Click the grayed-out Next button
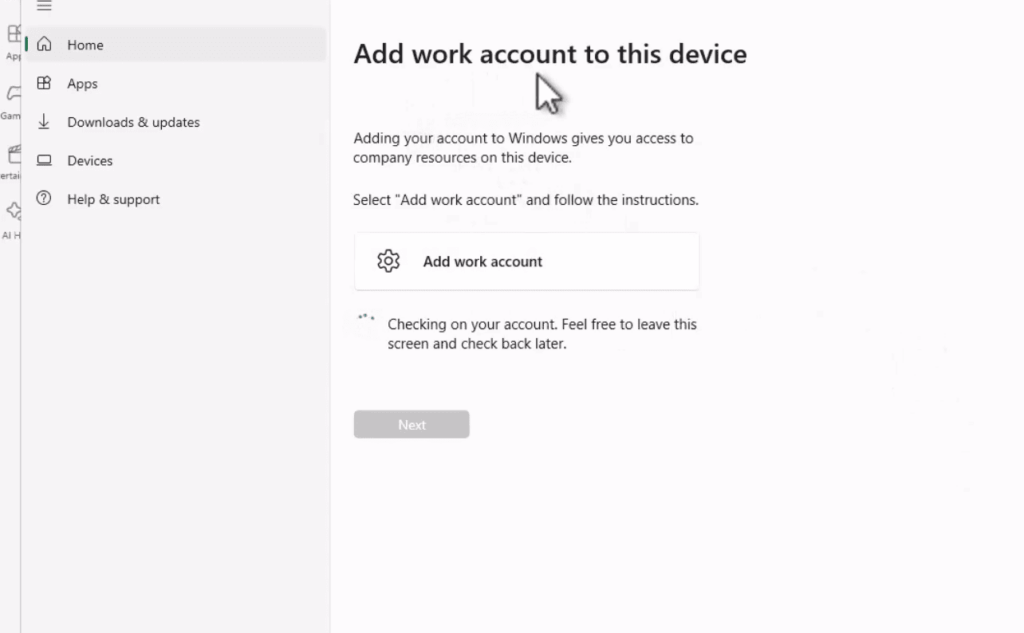Image resolution: width=1024 pixels, height=633 pixels. tap(411, 423)
